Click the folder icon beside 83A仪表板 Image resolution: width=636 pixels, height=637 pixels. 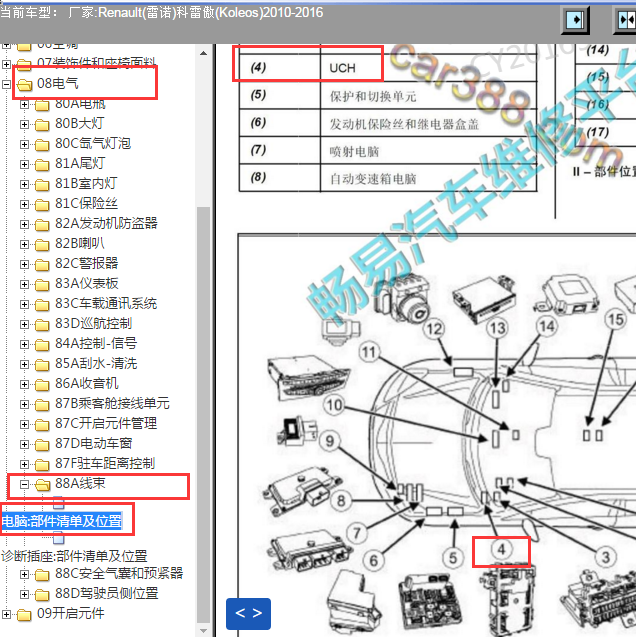pos(42,284)
